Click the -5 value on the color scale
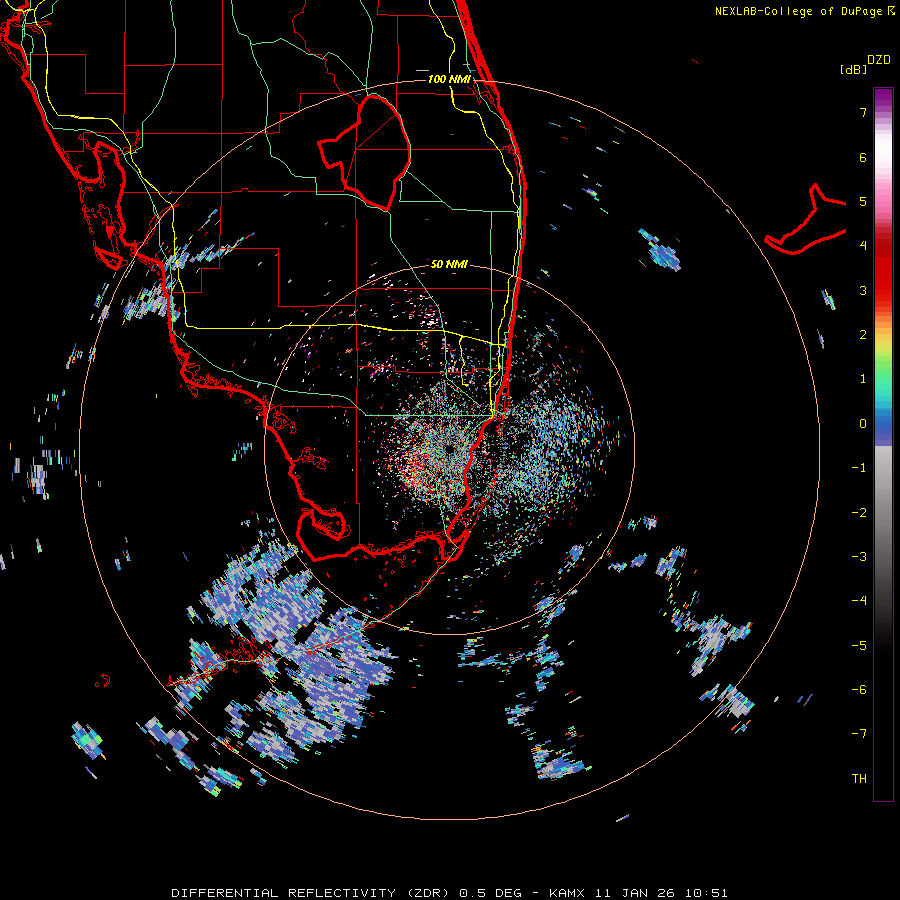This screenshot has height=900, width=900. (x=859, y=645)
